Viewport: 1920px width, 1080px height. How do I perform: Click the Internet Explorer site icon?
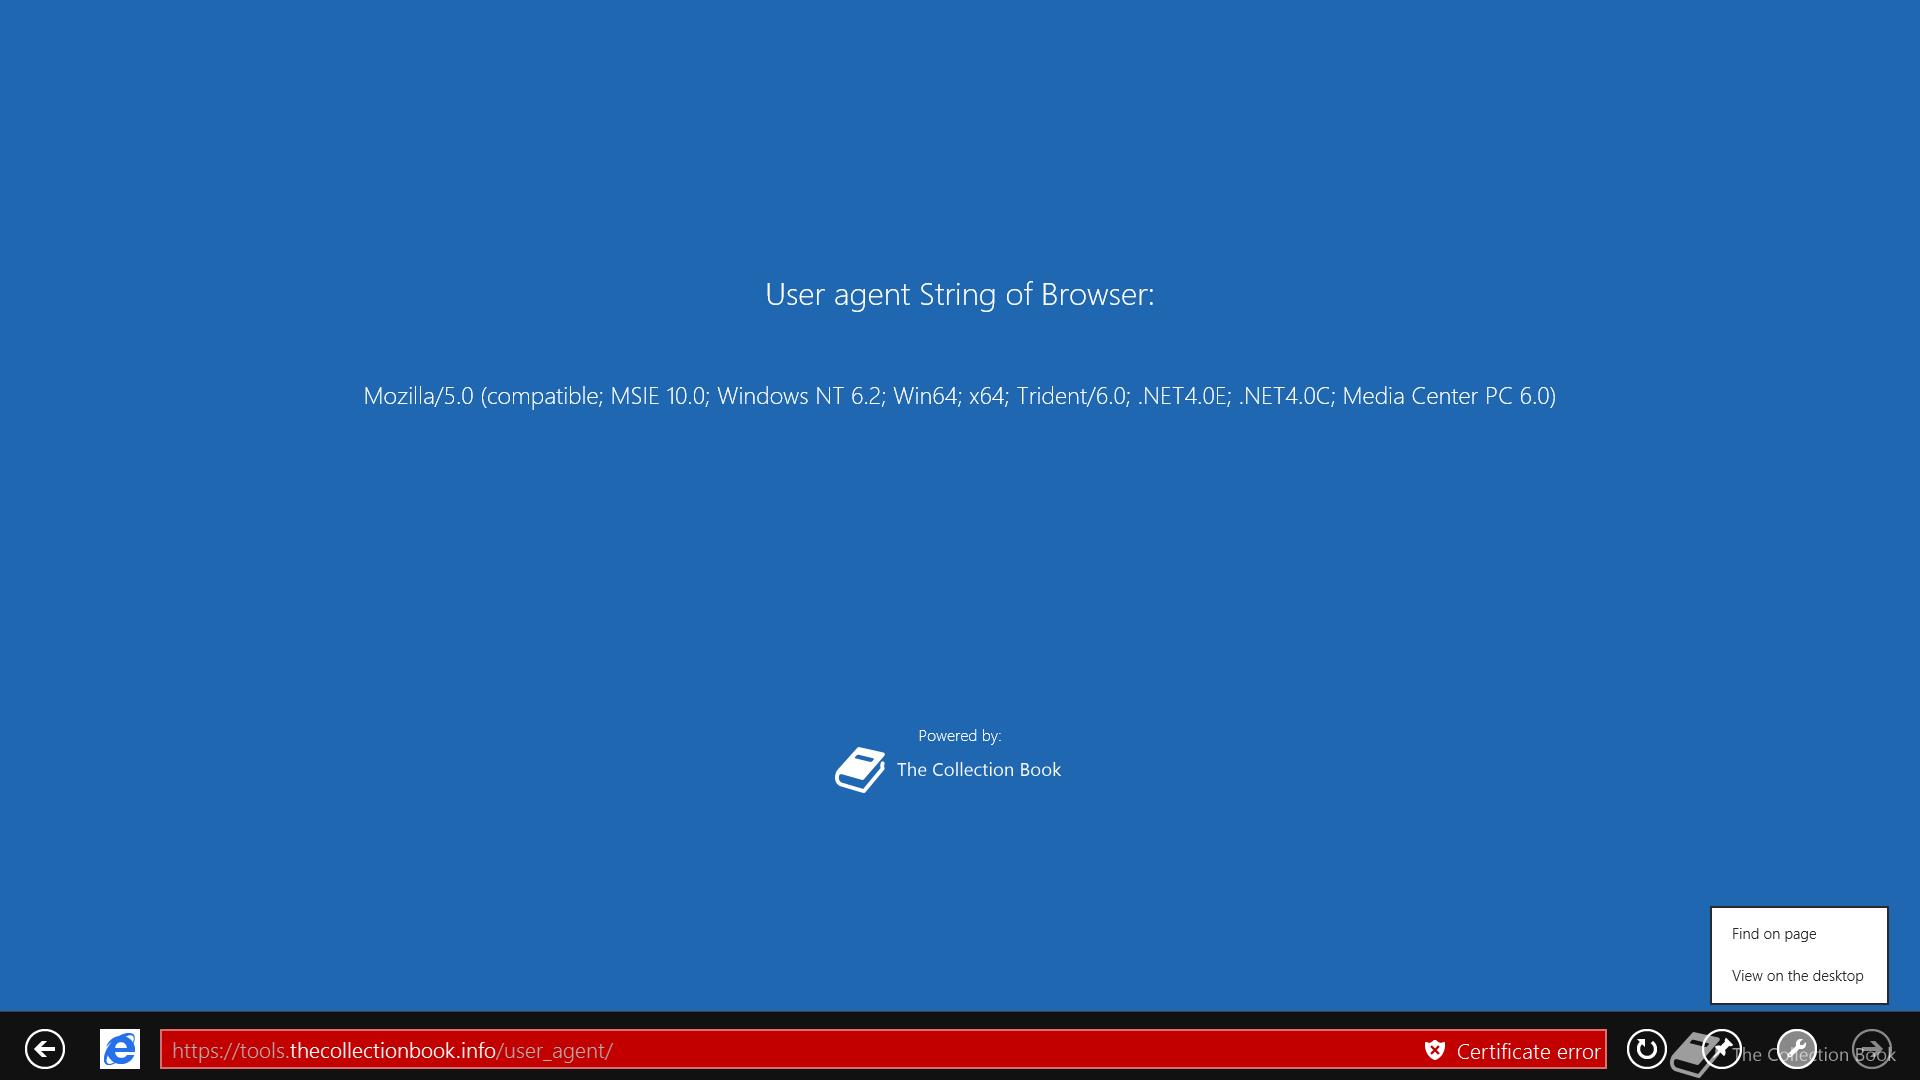120,1049
